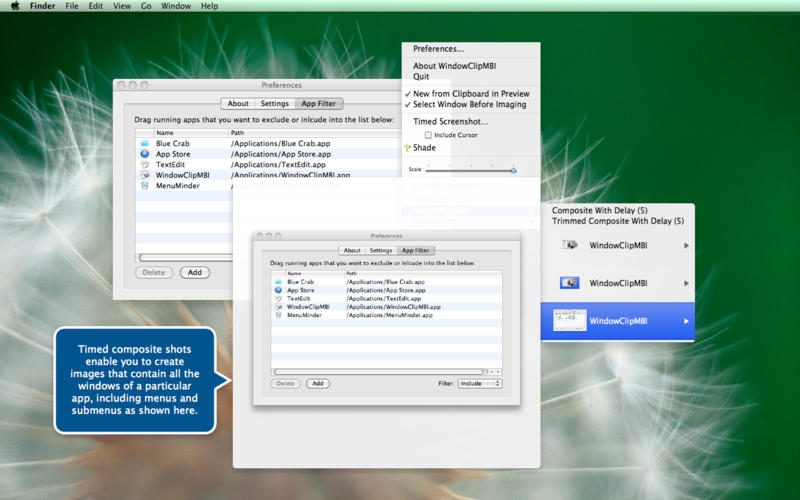Click Add button in front Preferences window
The width and height of the screenshot is (800, 500).
click(x=318, y=384)
